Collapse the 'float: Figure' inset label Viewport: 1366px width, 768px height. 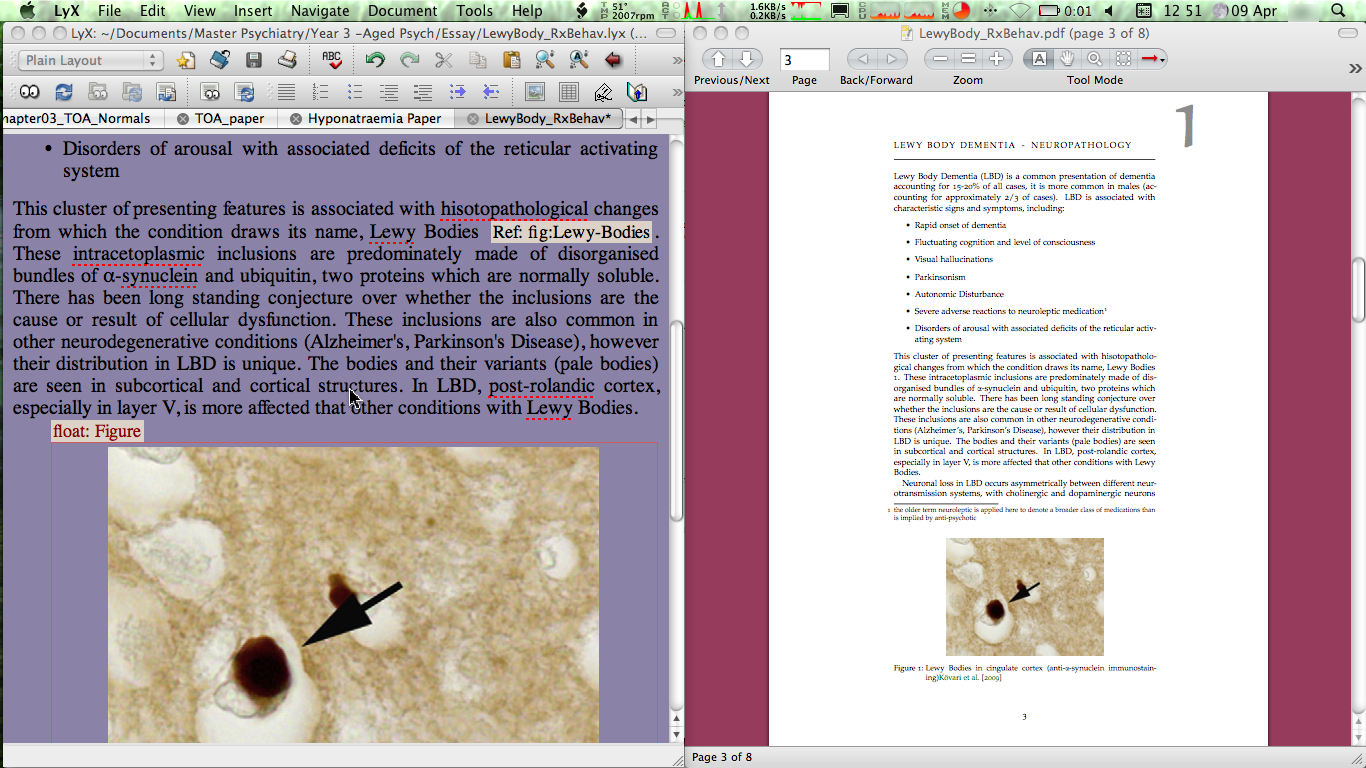coord(98,431)
